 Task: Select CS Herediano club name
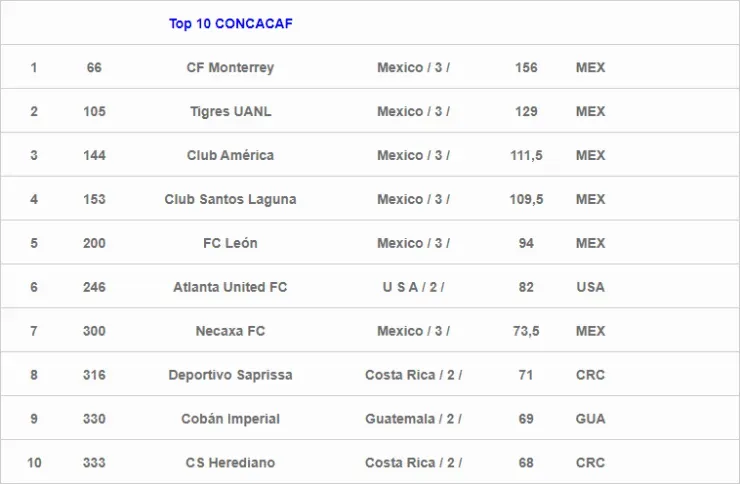230,463
